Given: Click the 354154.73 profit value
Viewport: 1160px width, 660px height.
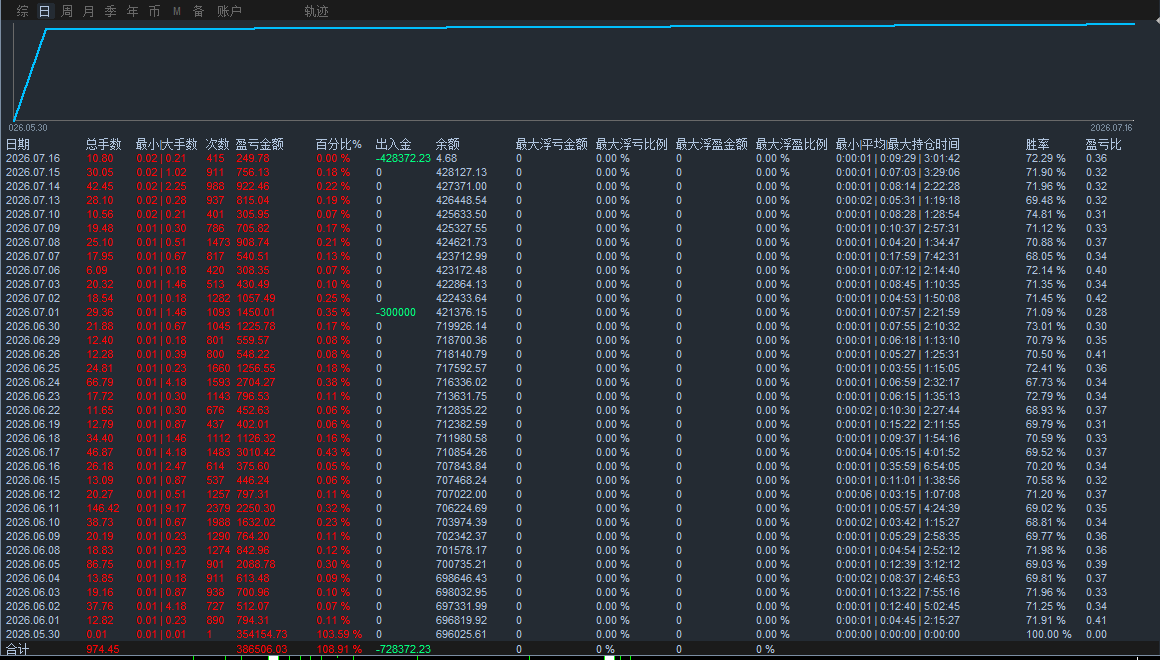Looking at the screenshot, I should coord(262,634).
